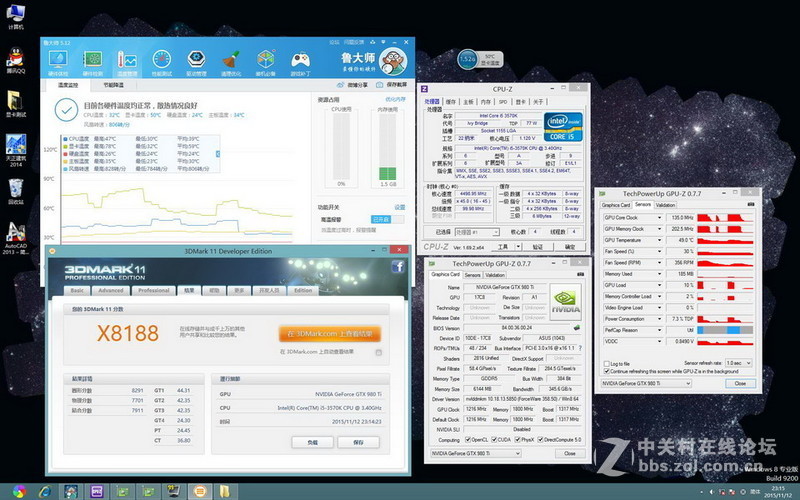This screenshot has height=500, width=800.
Task: Toggle the DirectCompute 5.0 checkbox
Action: coord(540,439)
